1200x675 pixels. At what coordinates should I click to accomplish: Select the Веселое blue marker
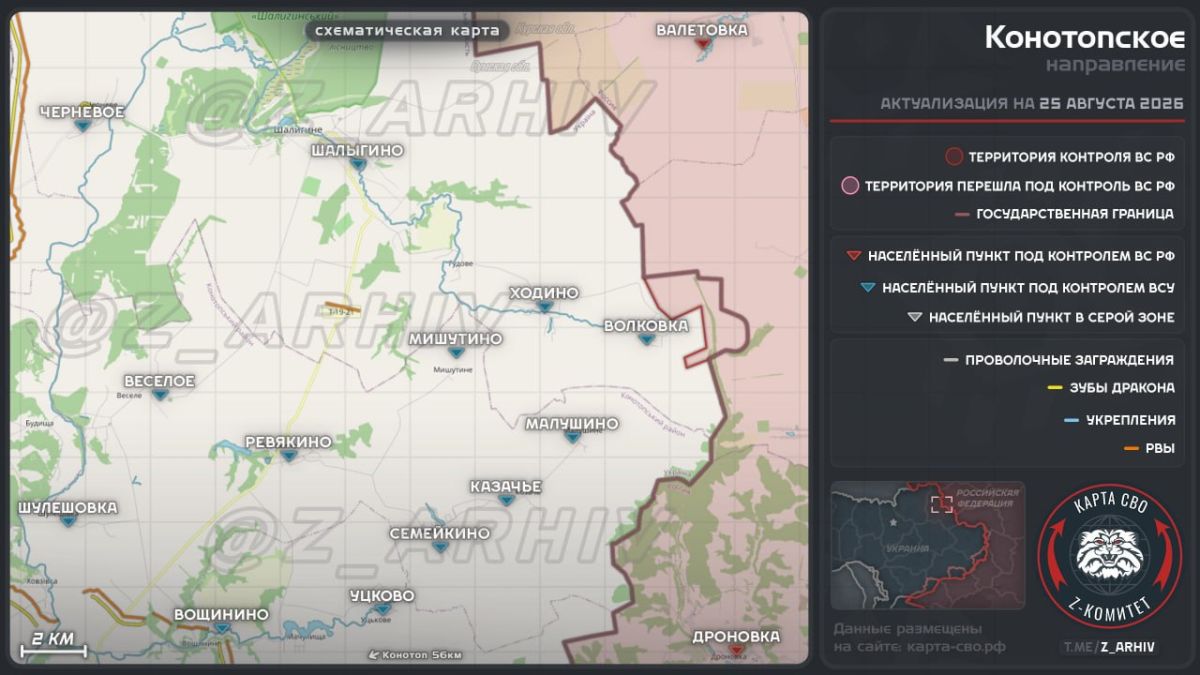click(x=160, y=395)
